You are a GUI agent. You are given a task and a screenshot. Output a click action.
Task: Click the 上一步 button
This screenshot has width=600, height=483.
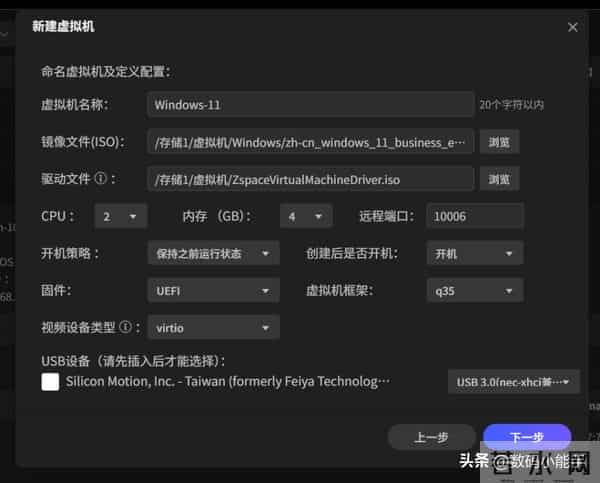click(x=432, y=437)
